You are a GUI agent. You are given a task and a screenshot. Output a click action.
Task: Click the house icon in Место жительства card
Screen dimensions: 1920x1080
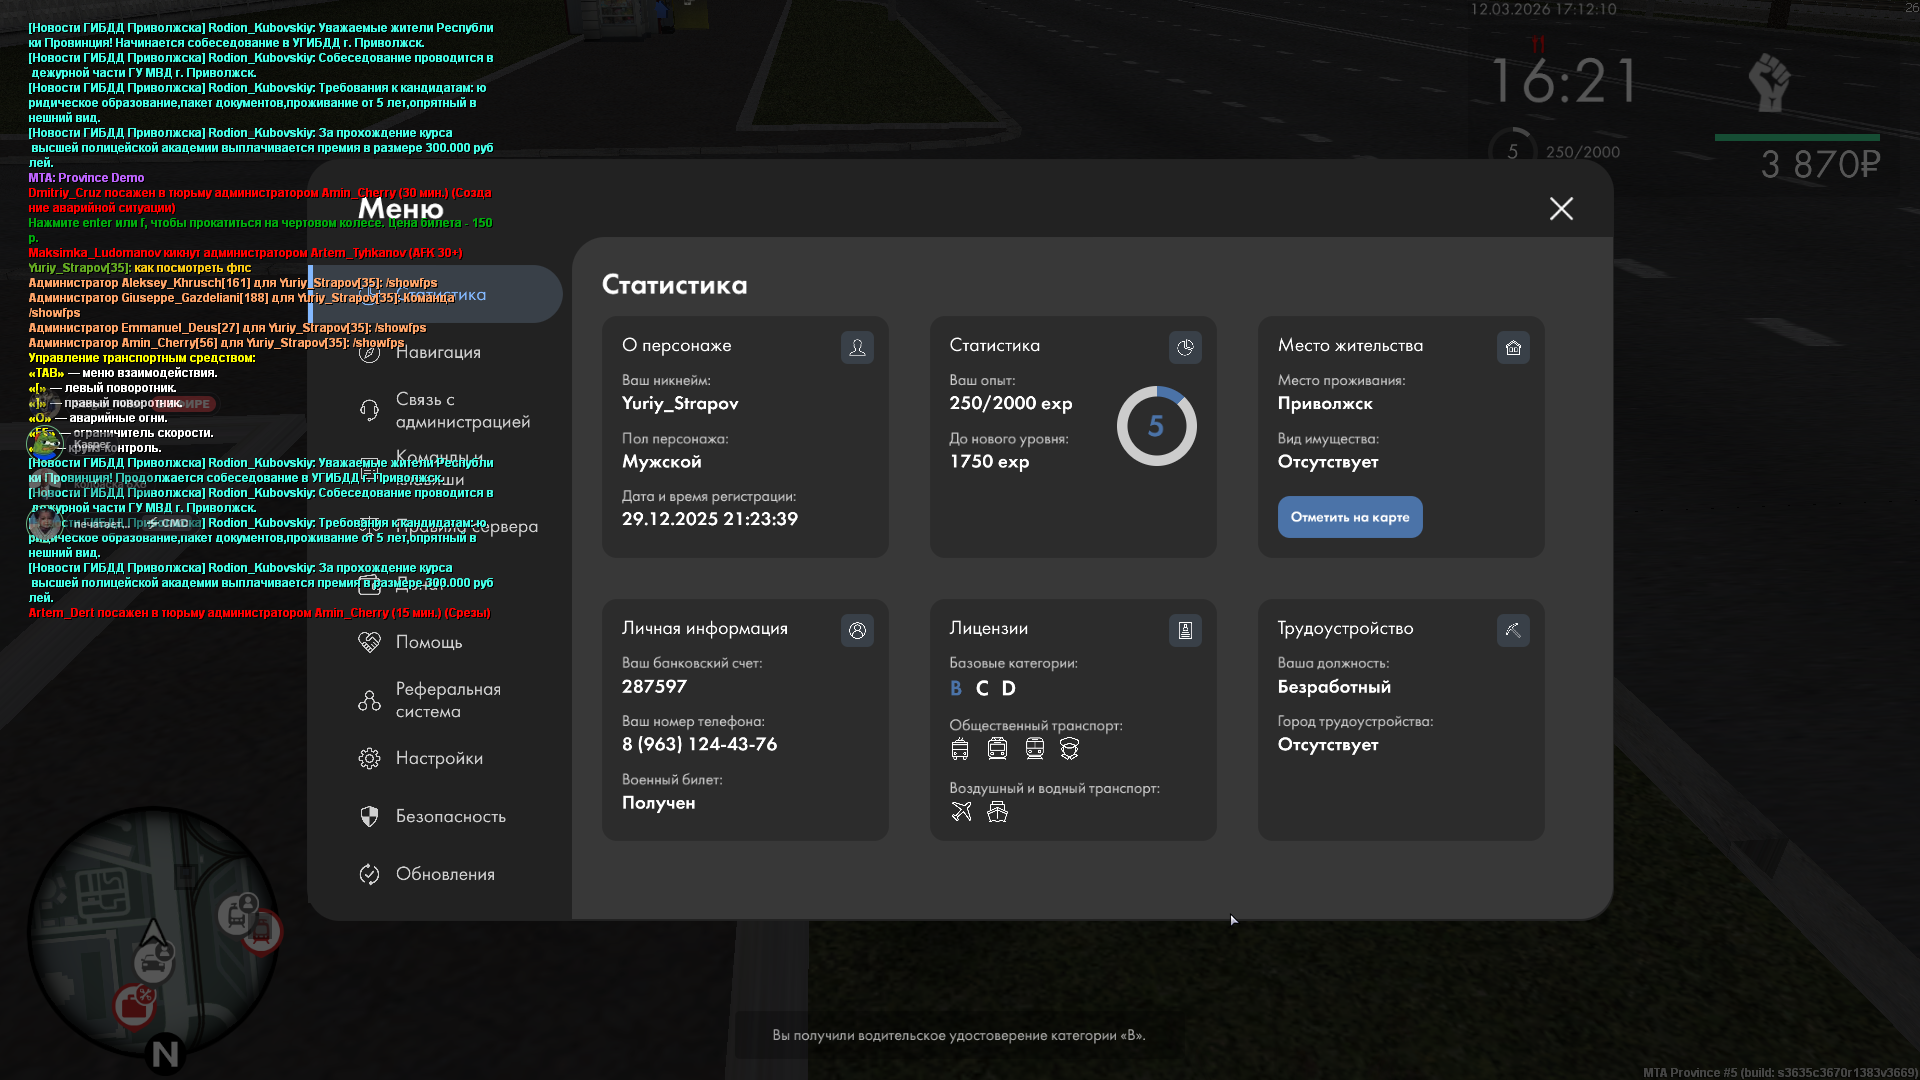1513,347
